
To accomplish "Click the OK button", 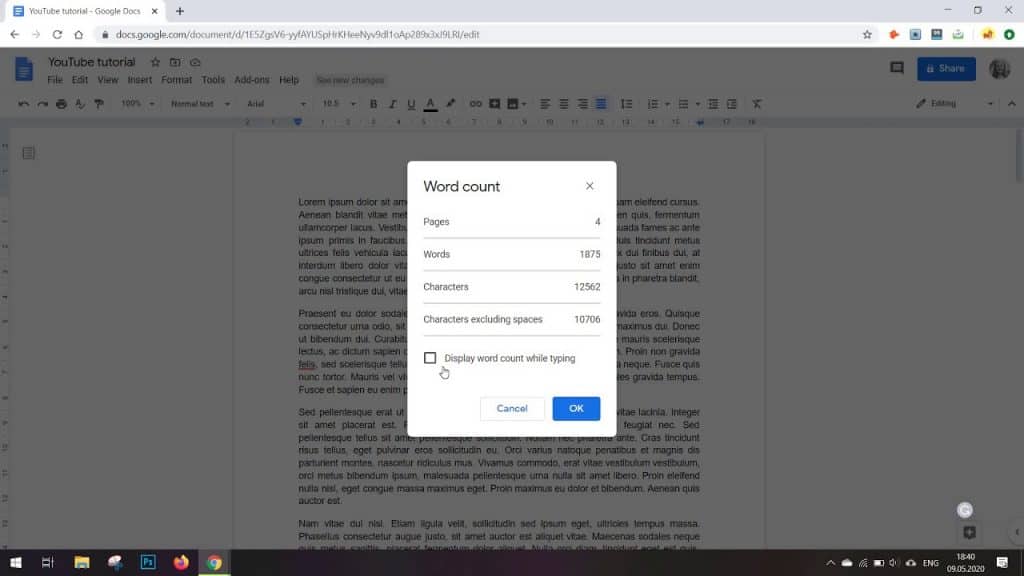I will pyautogui.click(x=576, y=408).
